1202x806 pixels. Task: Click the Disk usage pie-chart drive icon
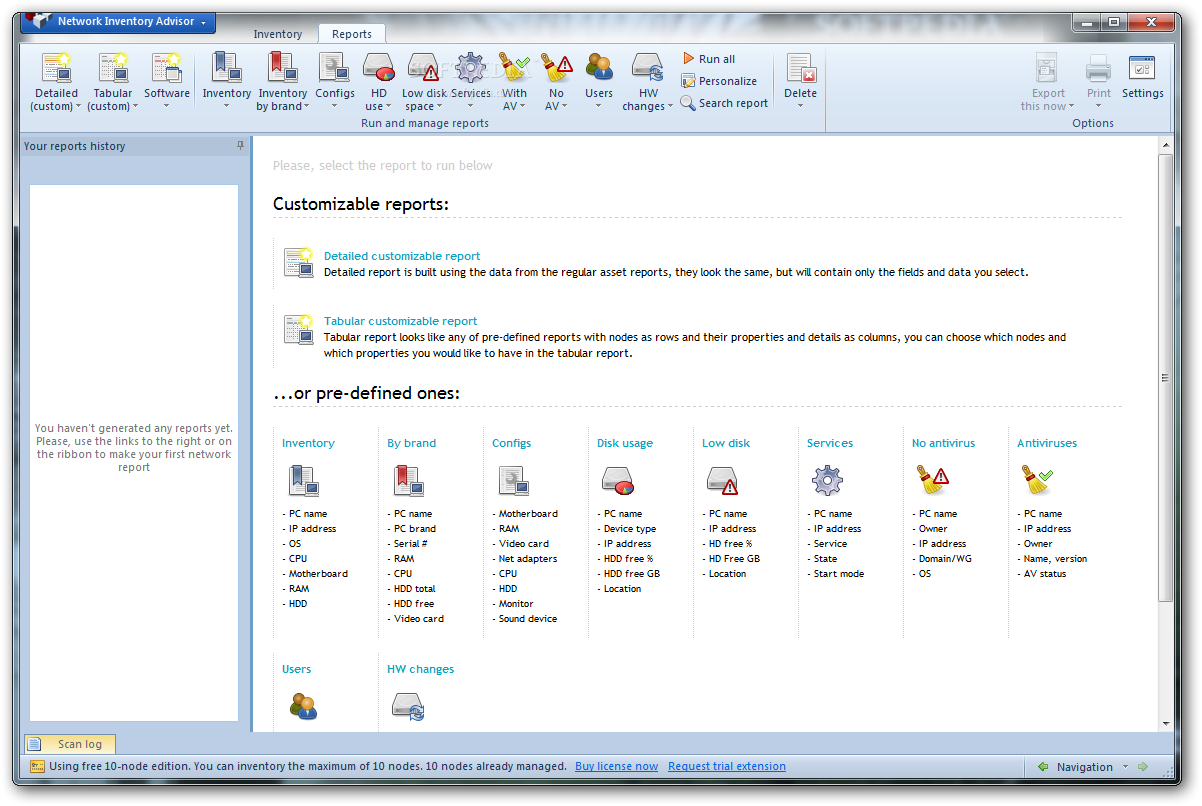coord(619,482)
